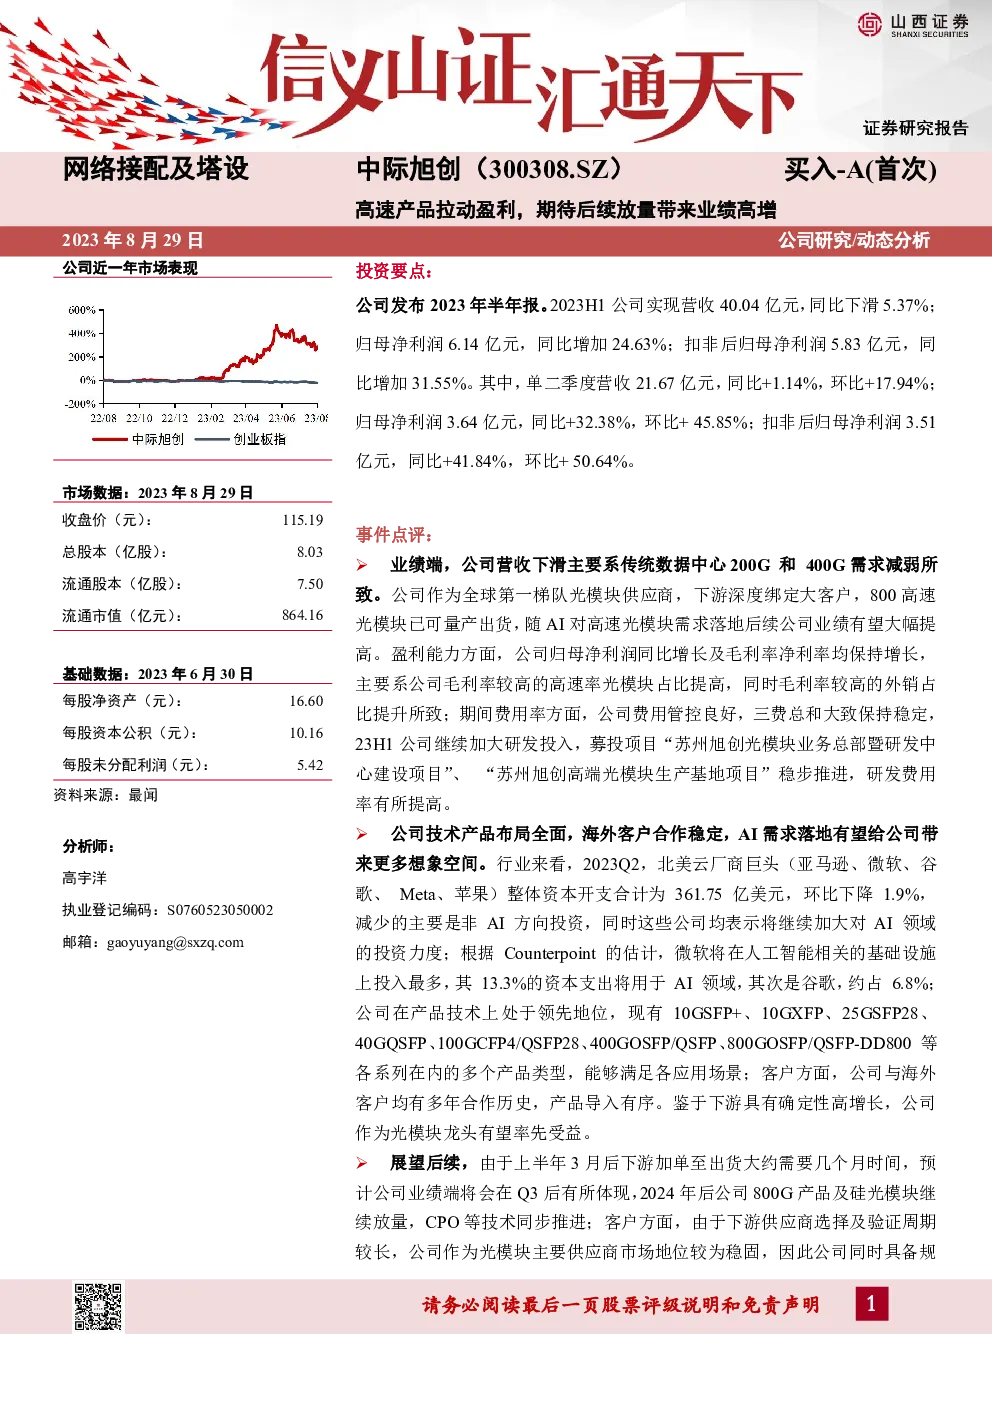The width and height of the screenshot is (992, 1403).
Task: Click the 600% axis label on chart
Action: point(82,310)
